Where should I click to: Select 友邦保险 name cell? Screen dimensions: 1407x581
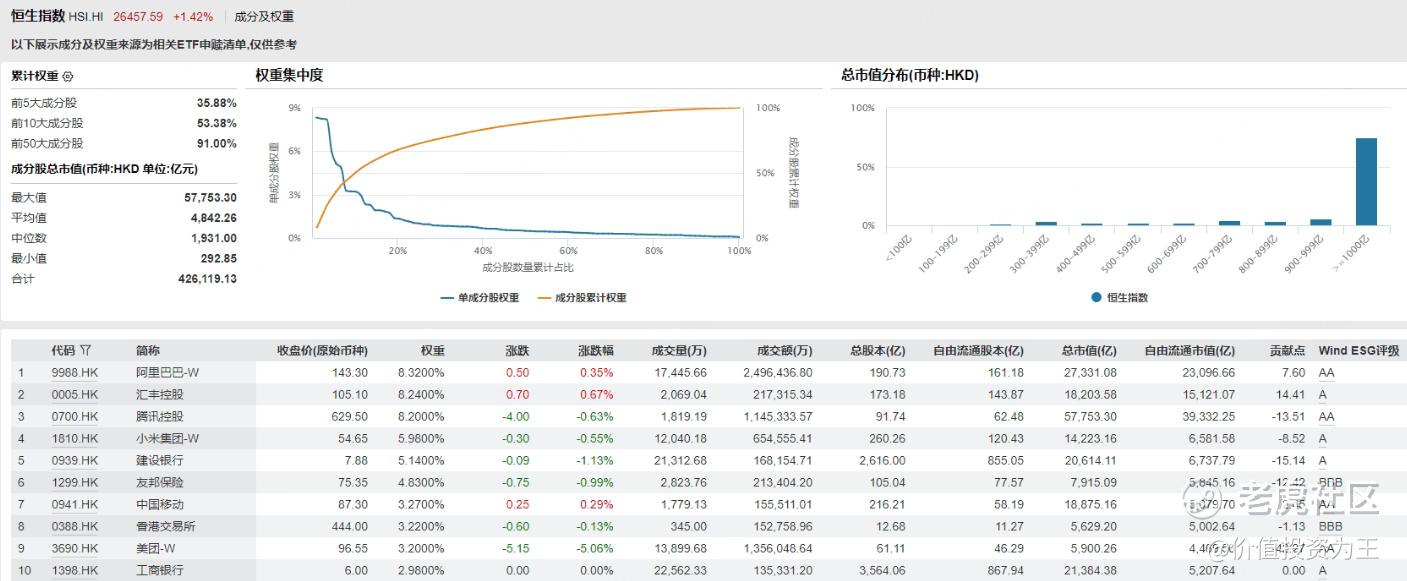coord(160,482)
